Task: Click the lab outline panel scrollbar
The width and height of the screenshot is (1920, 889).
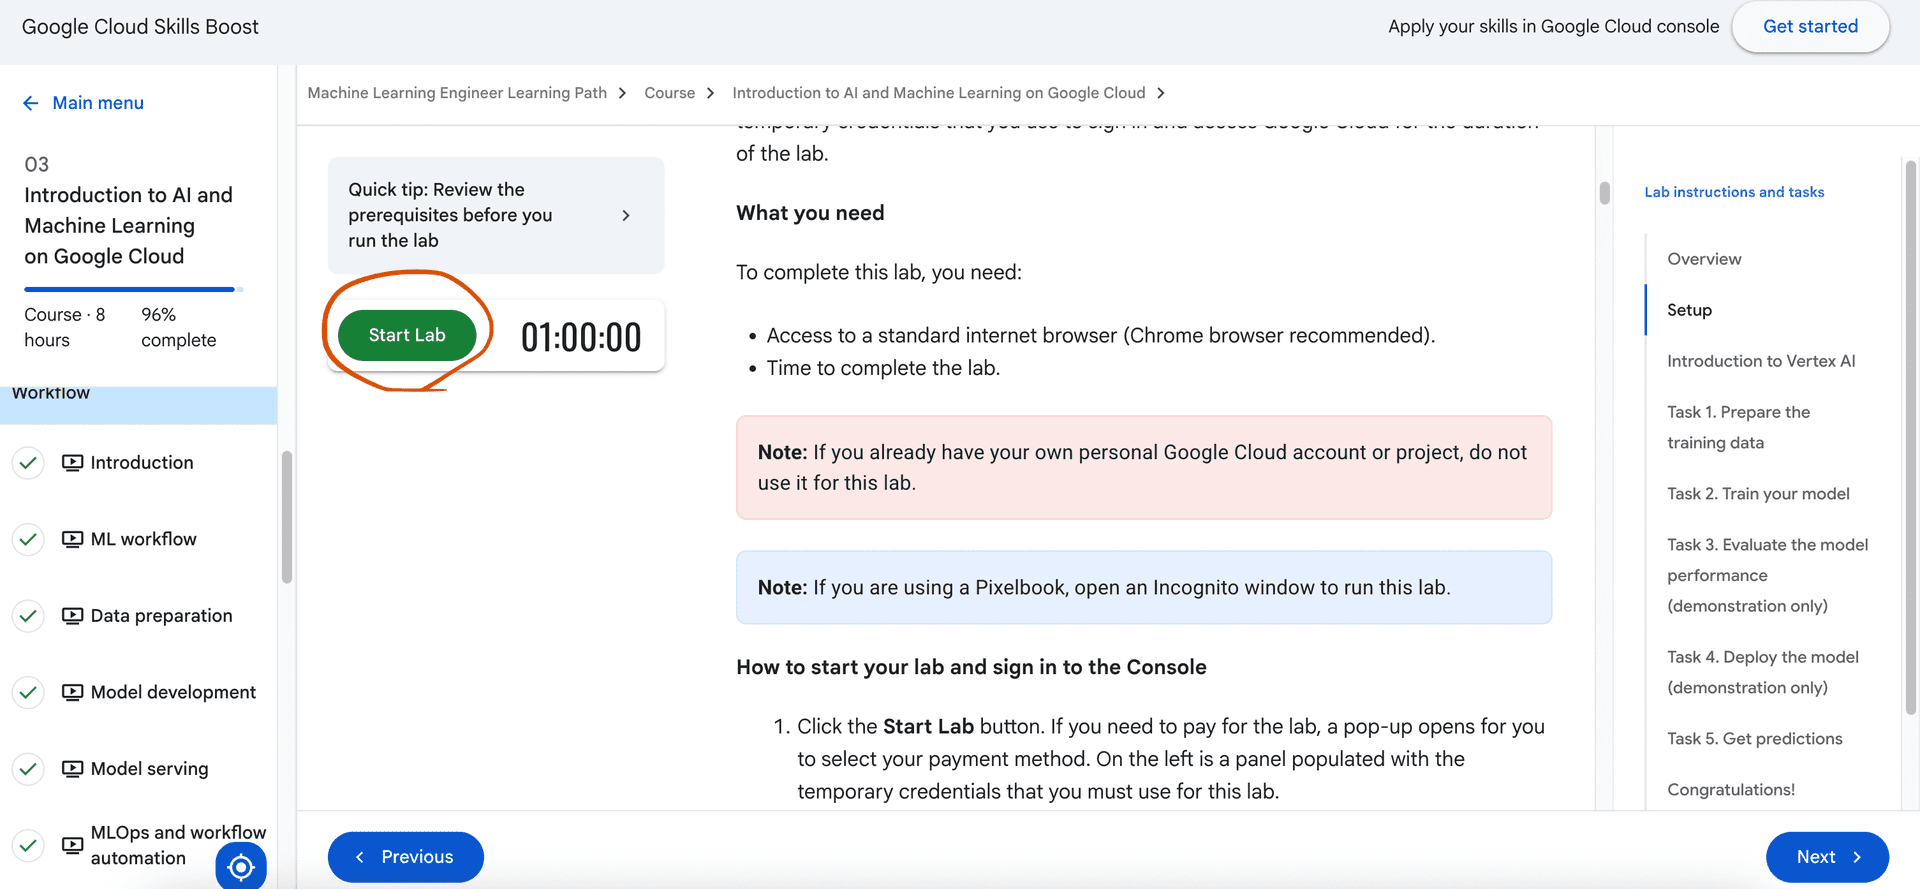Action: pos(1911,438)
